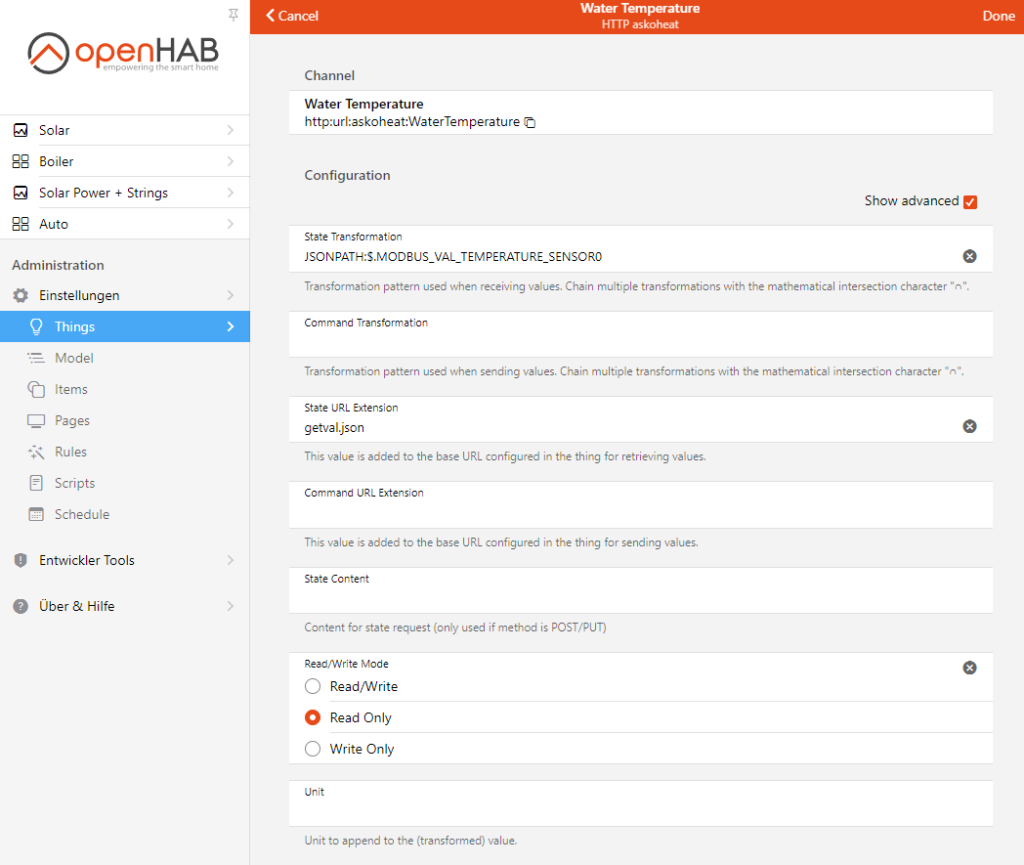
Task: Reset the Read/Write Mode selection
Action: [x=969, y=668]
